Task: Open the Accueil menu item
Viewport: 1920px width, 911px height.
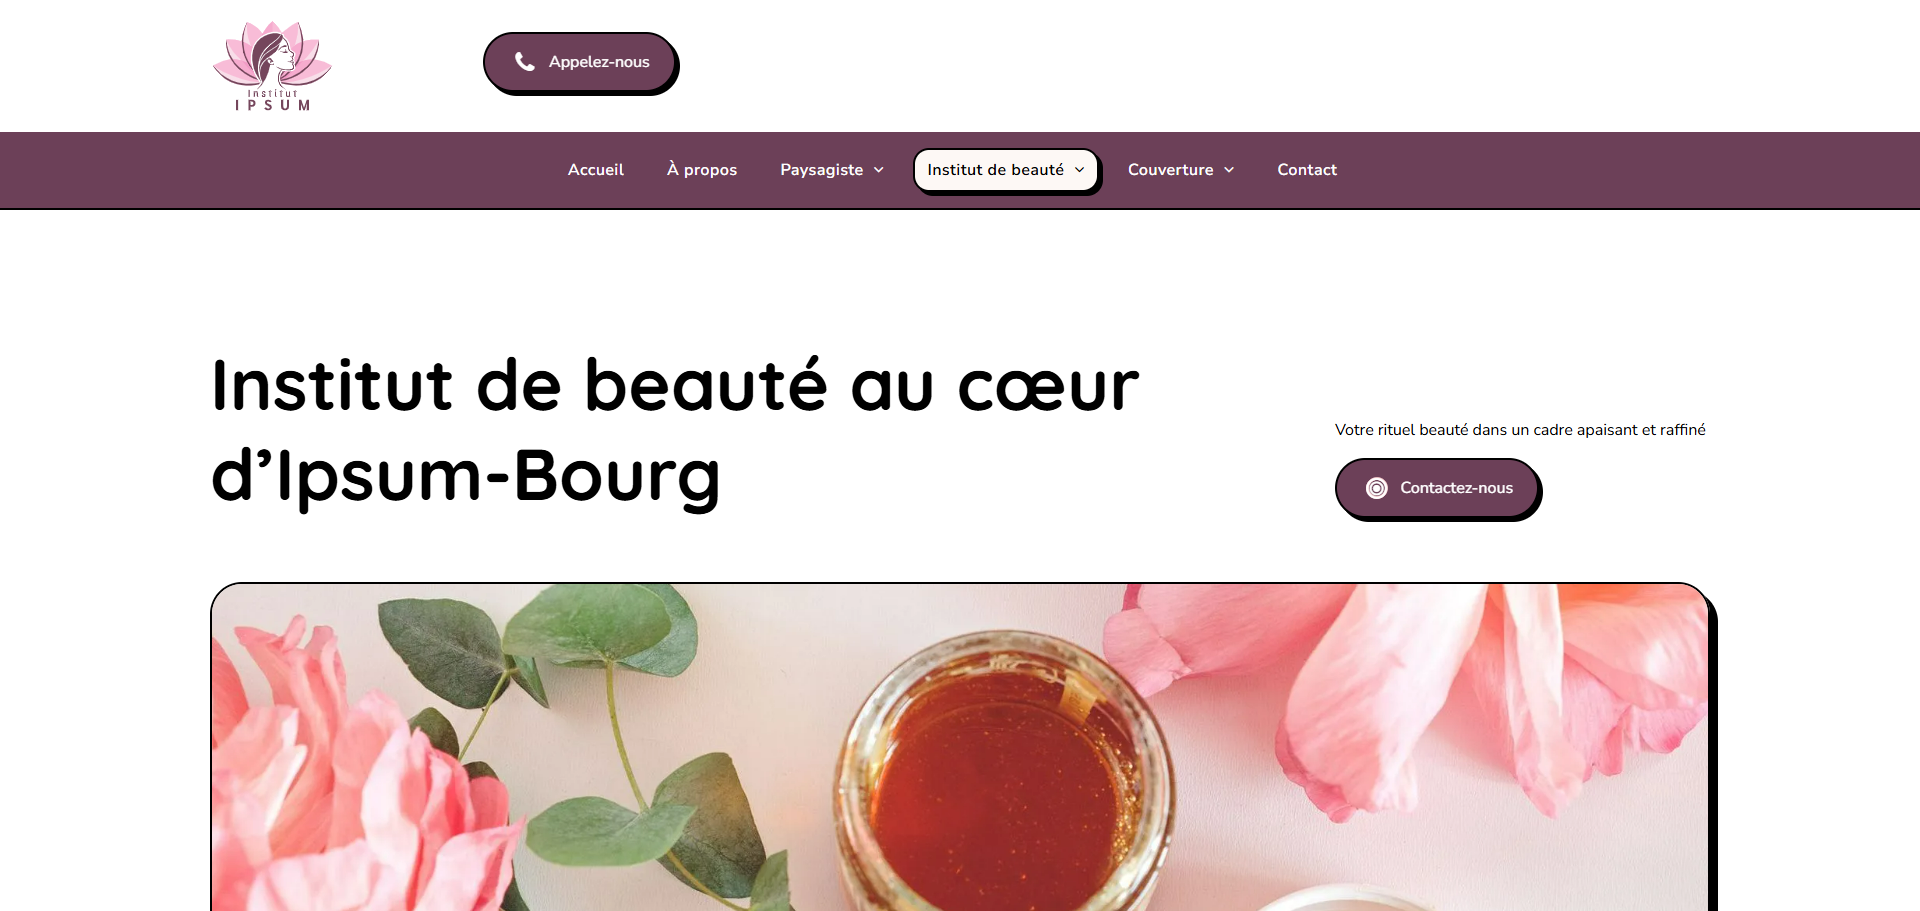Action: coord(596,170)
